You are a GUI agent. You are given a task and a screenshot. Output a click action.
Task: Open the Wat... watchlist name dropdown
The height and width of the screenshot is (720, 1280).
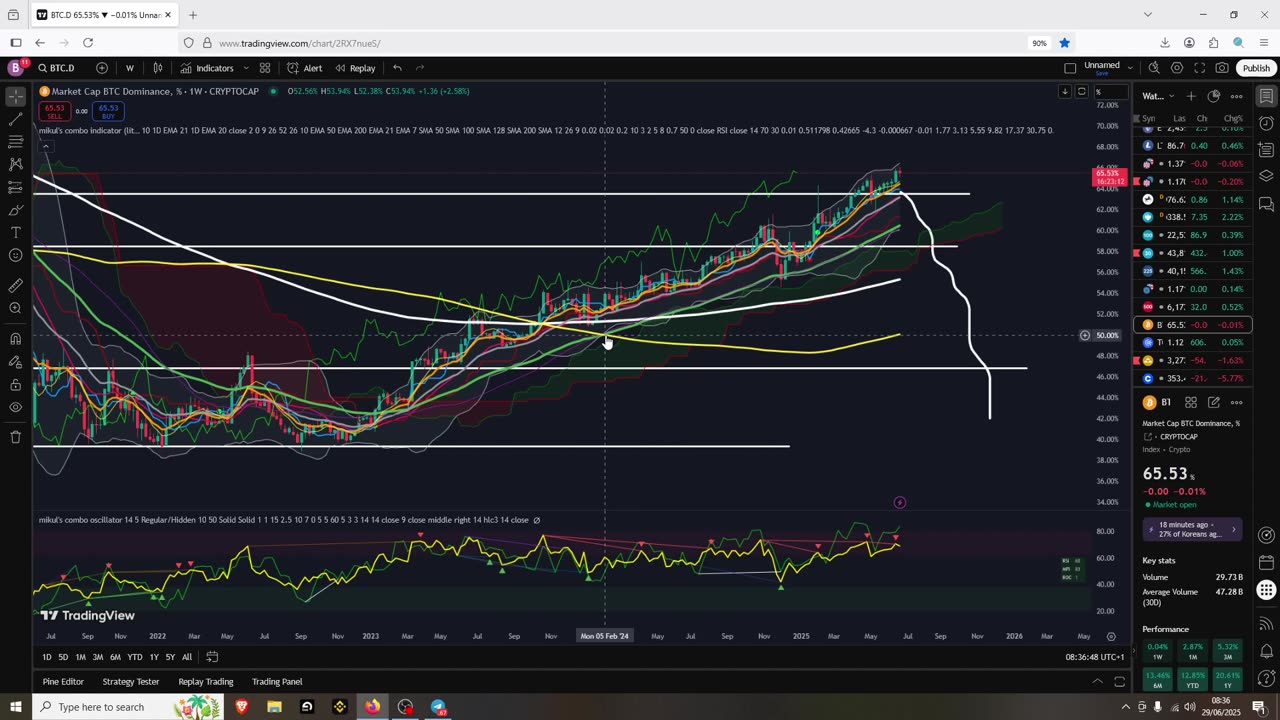click(1160, 96)
